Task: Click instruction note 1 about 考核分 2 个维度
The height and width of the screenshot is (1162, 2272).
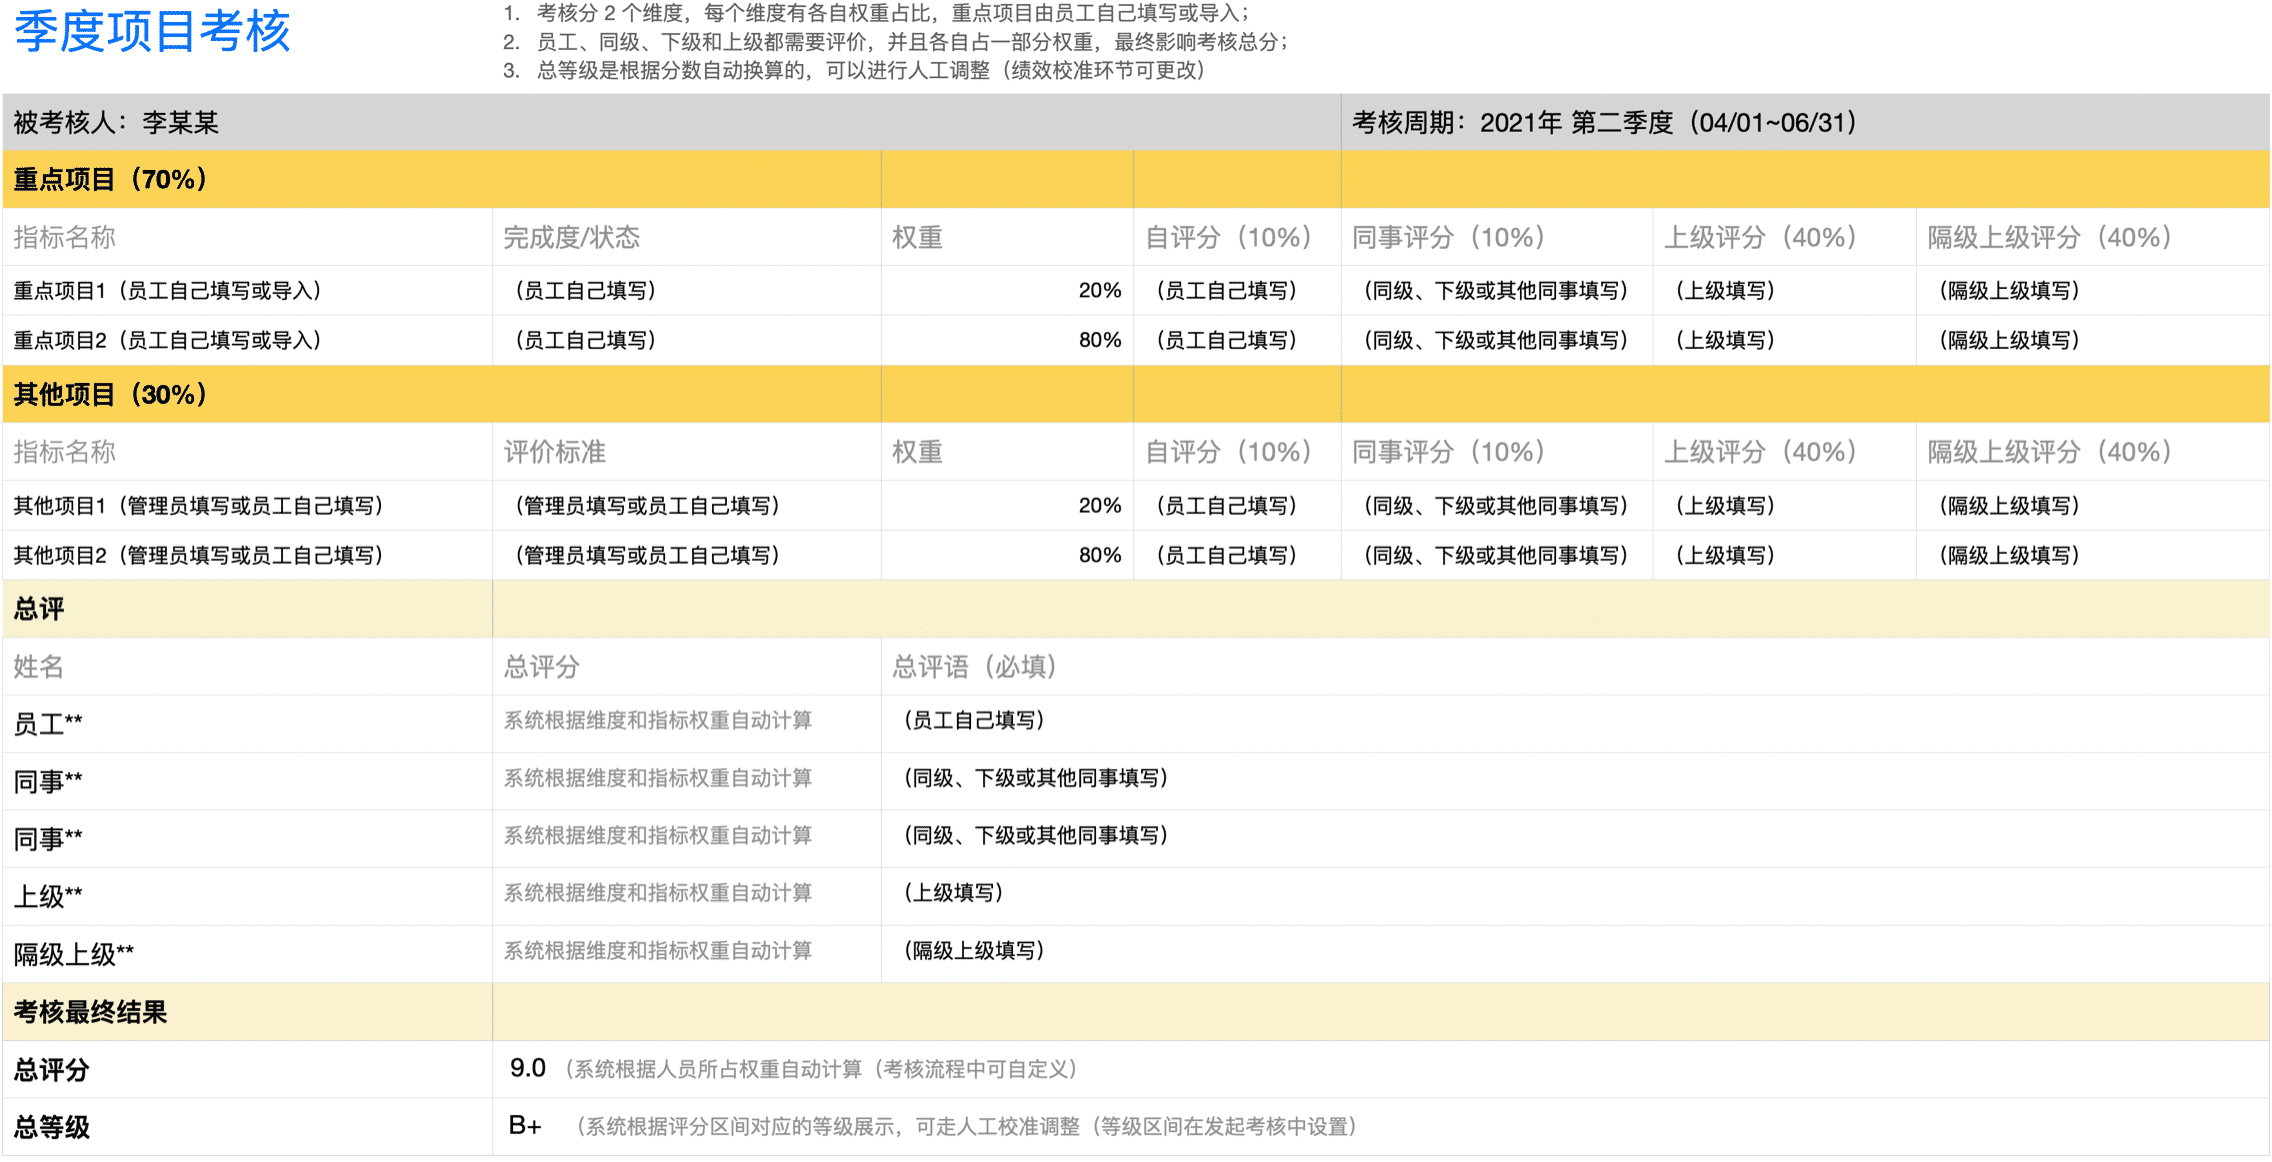Action: 876,13
